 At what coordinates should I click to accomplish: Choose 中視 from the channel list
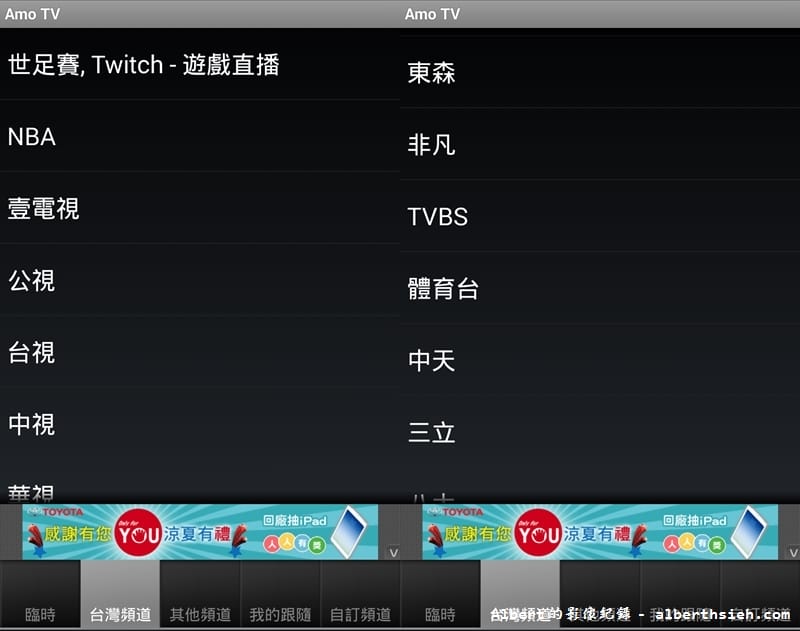pos(200,424)
